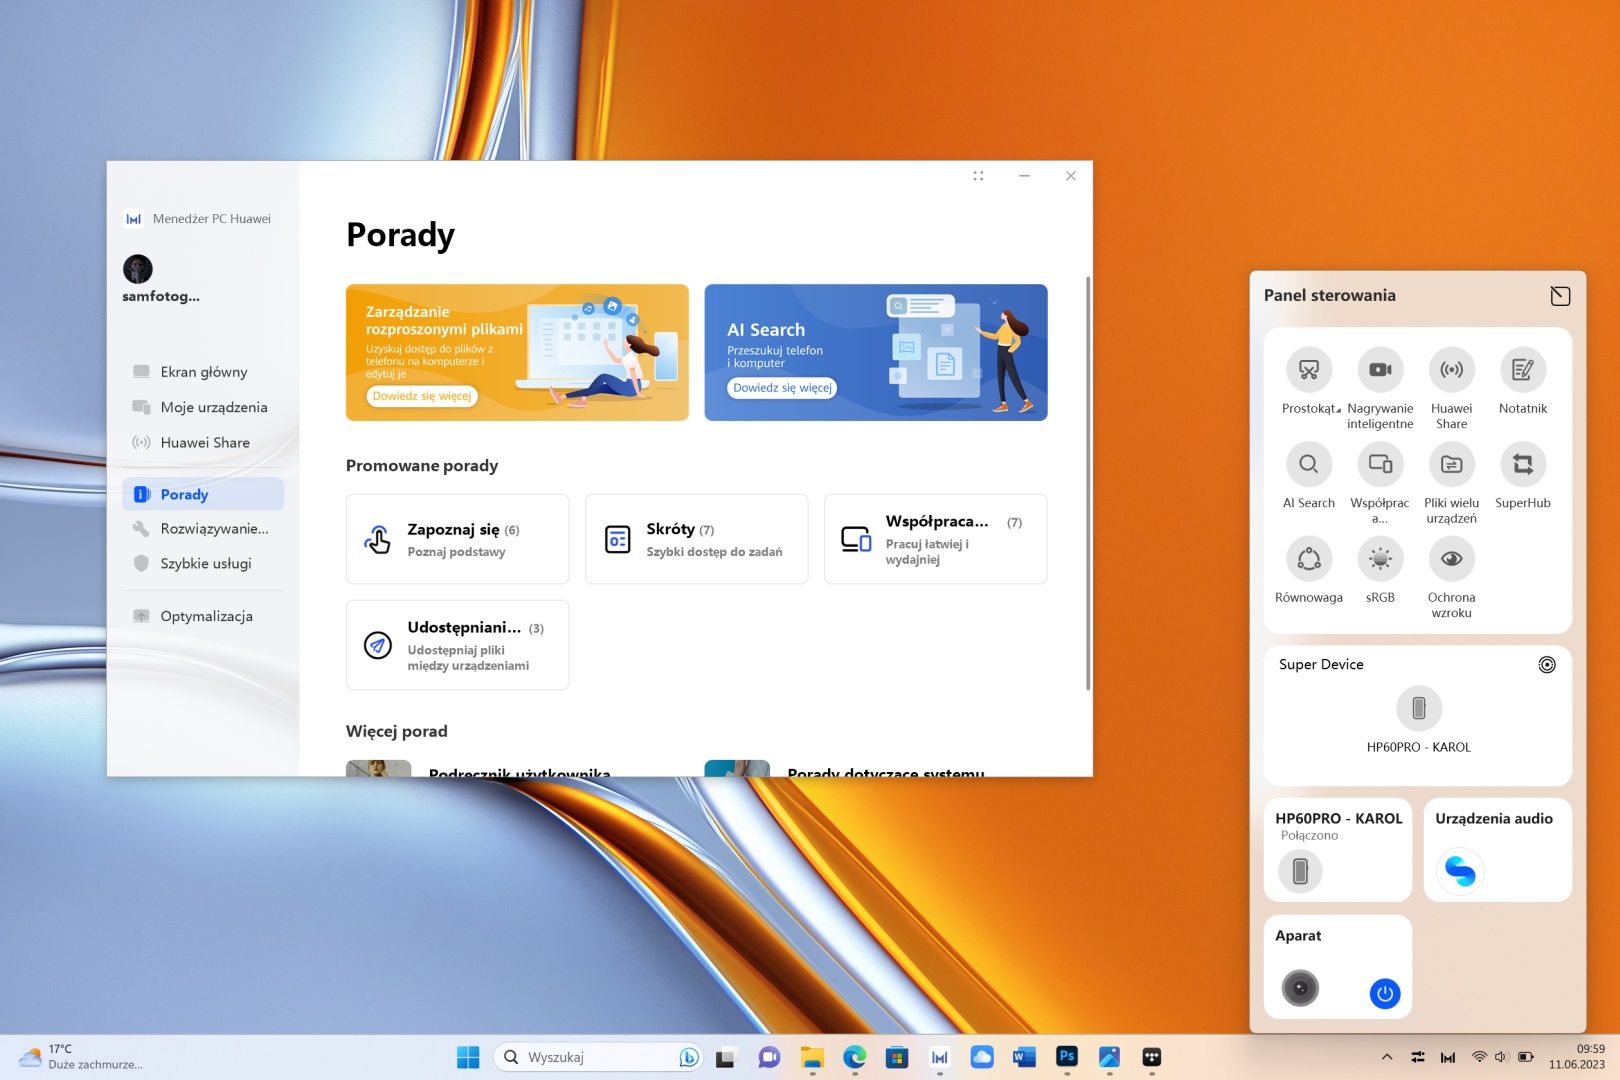Toggle Ochrona wzroku eye protection

click(x=1451, y=560)
